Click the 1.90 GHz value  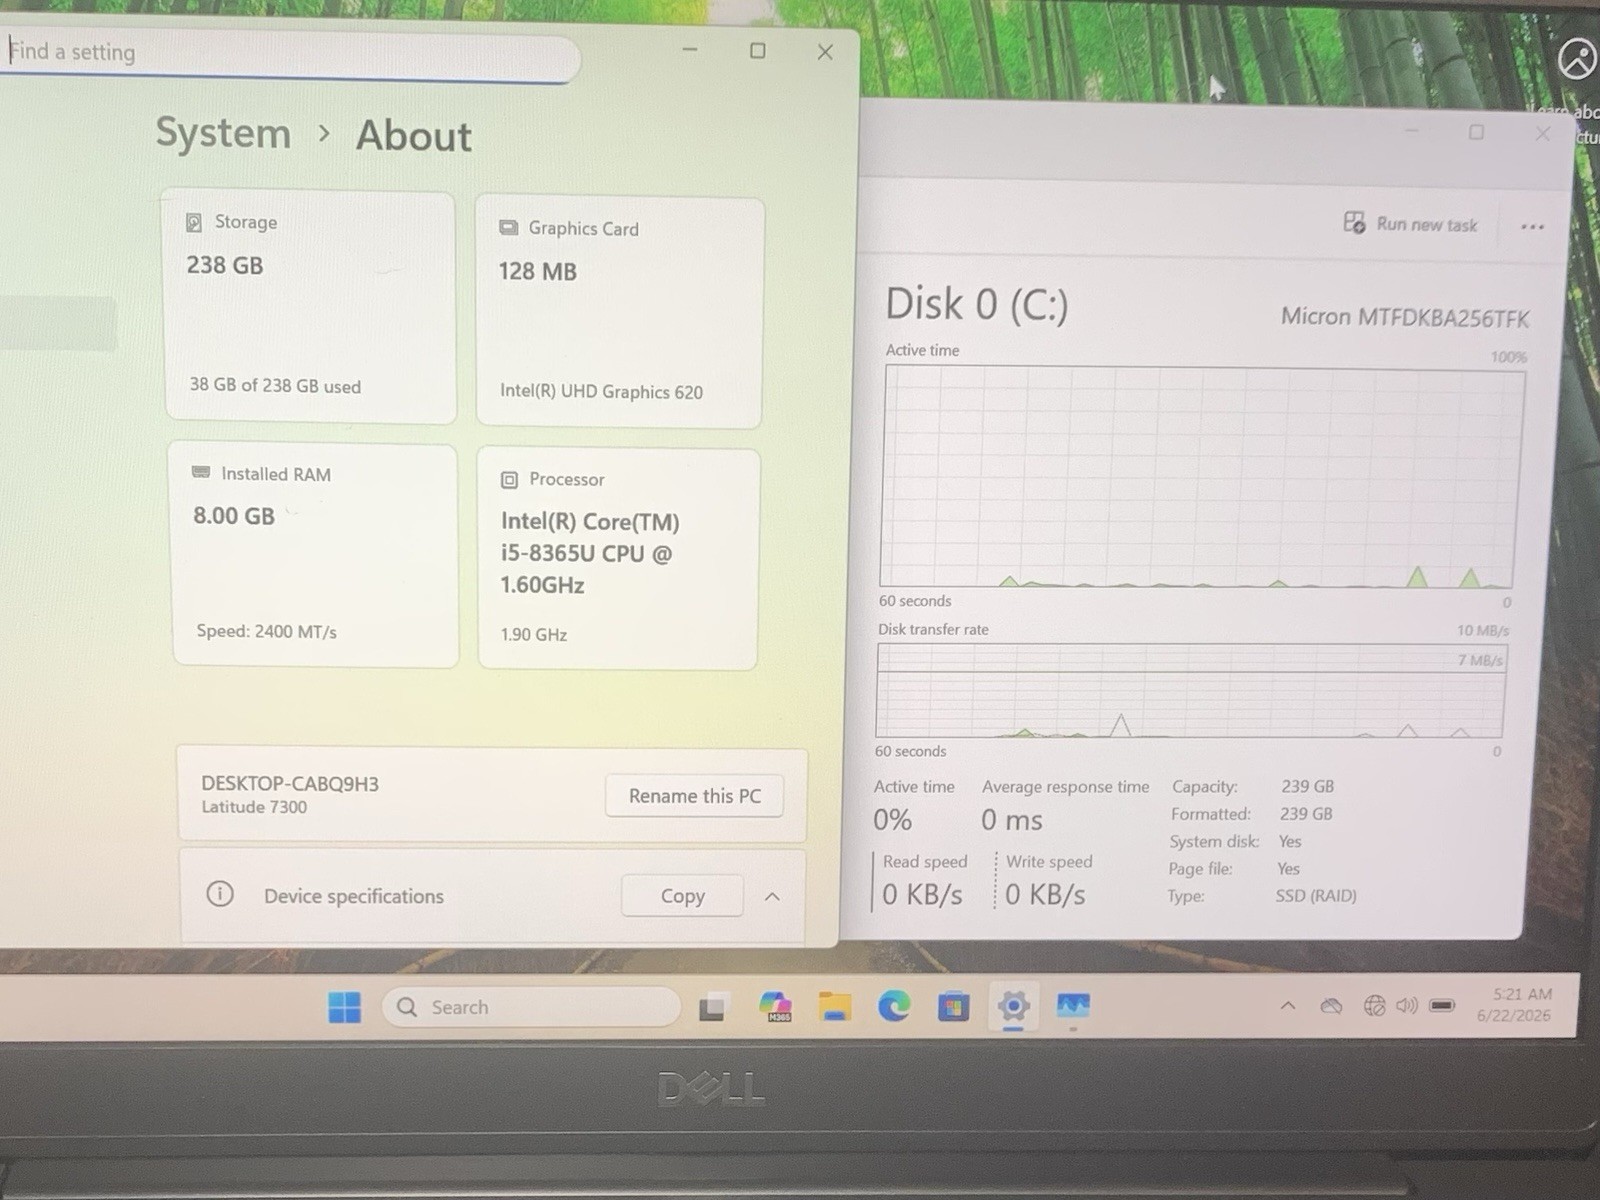(534, 634)
